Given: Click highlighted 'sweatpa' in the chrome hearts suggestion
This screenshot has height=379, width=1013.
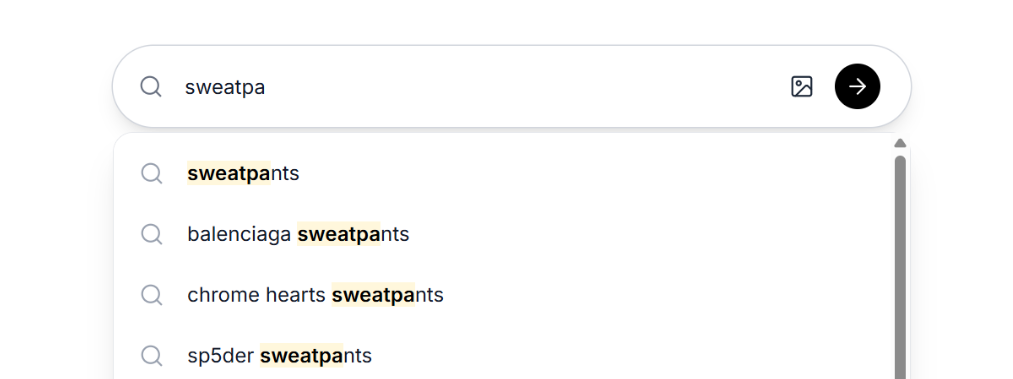Looking at the screenshot, I should tap(373, 294).
